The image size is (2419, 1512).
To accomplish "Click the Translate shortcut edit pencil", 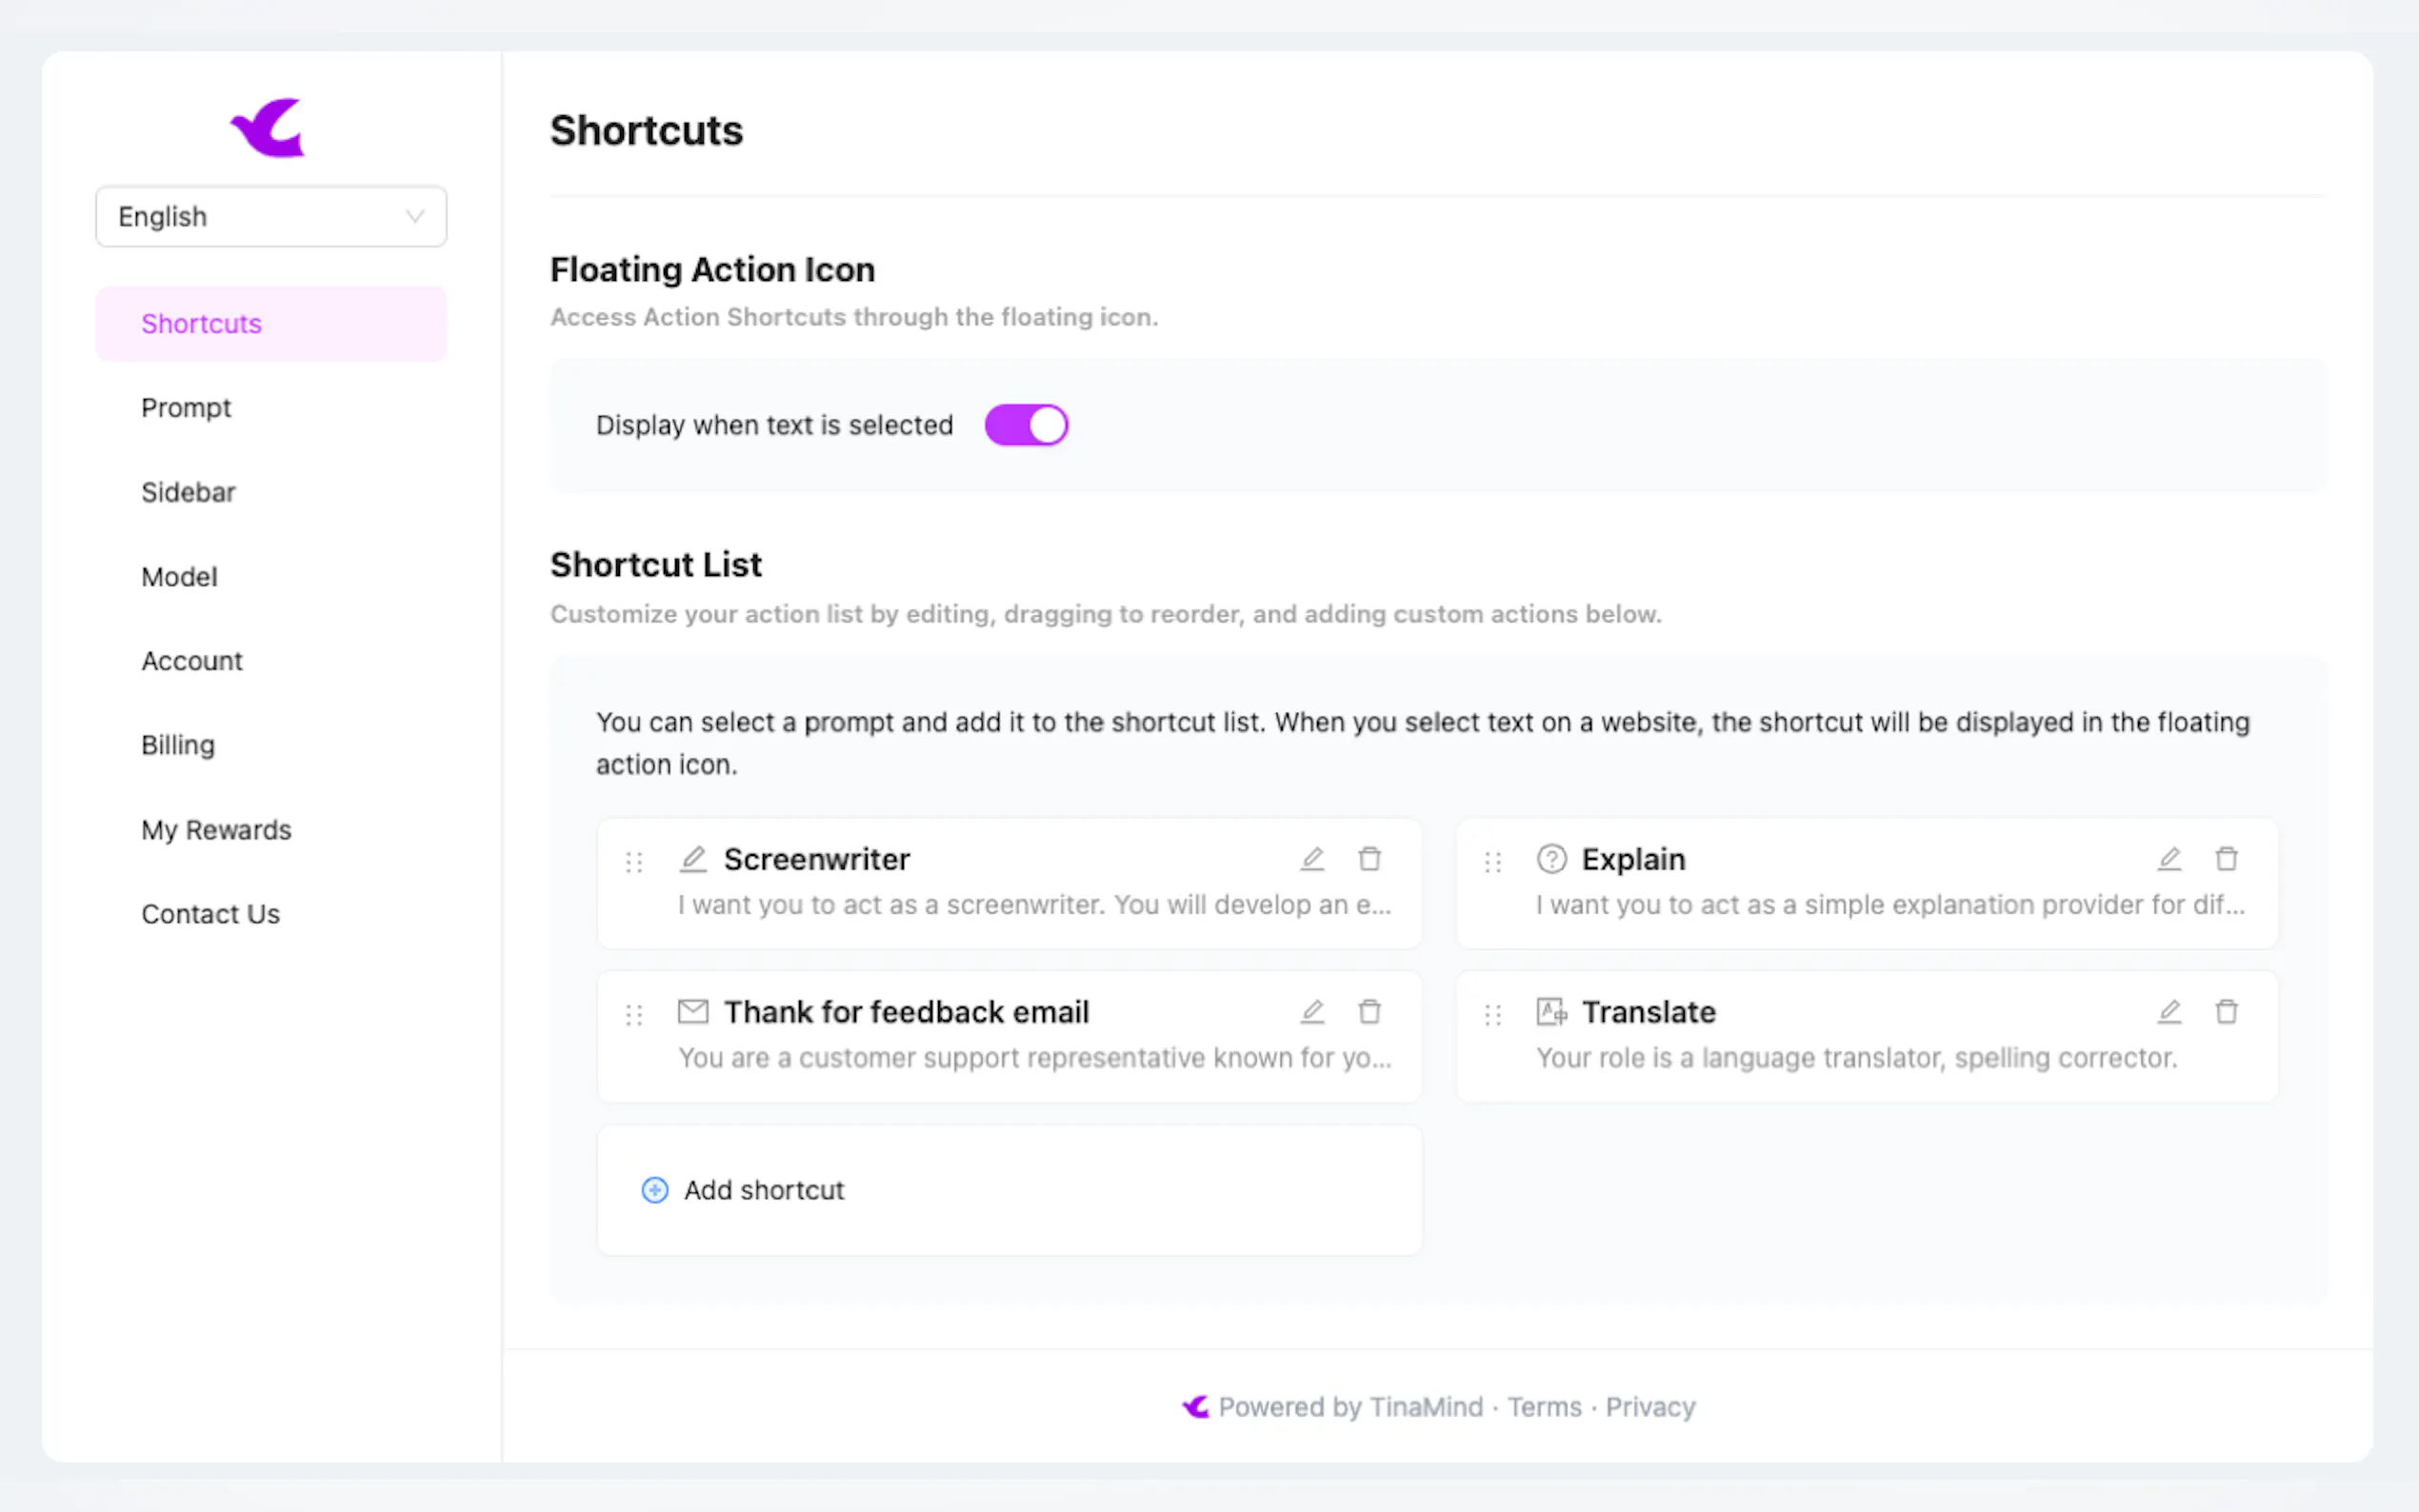I will point(2169,1012).
